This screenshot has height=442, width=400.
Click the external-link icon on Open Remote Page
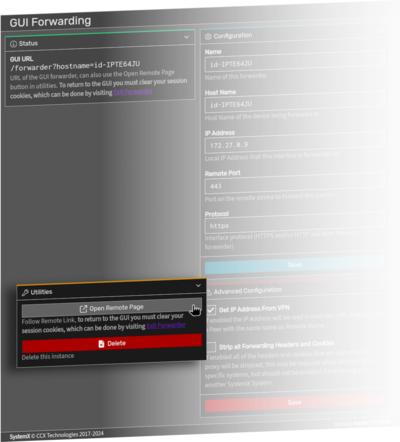83,309
